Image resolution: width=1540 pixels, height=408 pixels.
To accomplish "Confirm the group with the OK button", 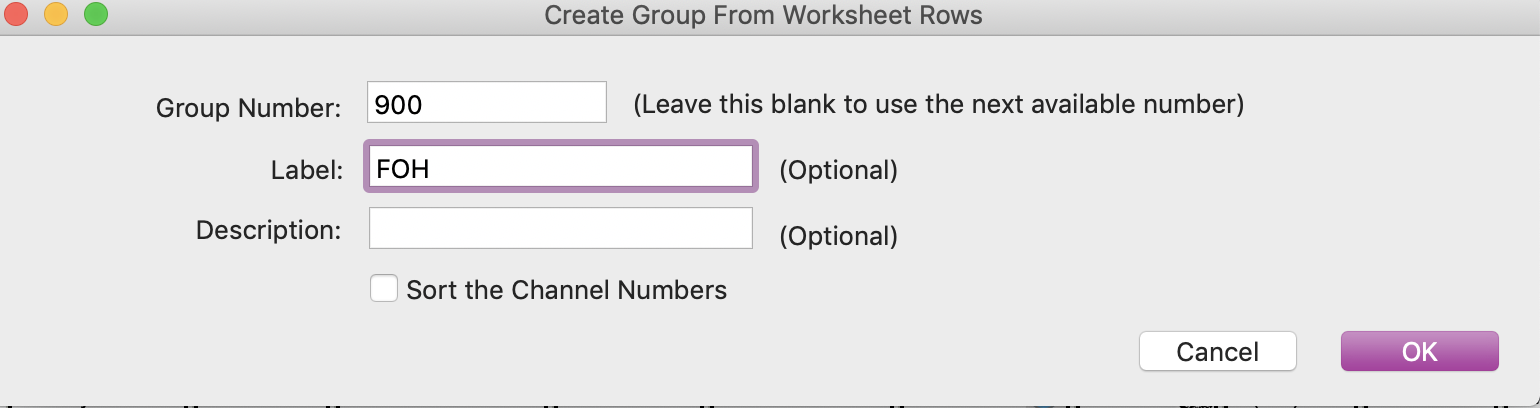I will tap(1419, 351).
